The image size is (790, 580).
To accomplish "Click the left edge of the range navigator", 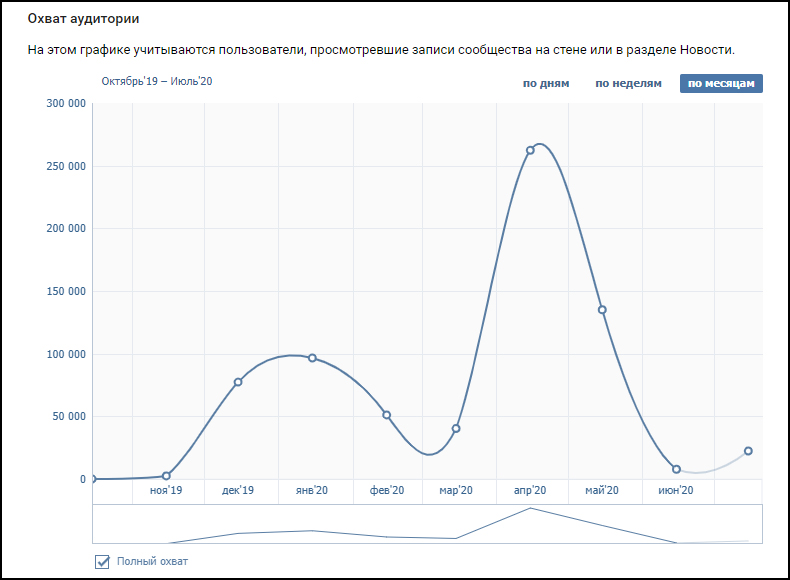I will tap(93, 524).
